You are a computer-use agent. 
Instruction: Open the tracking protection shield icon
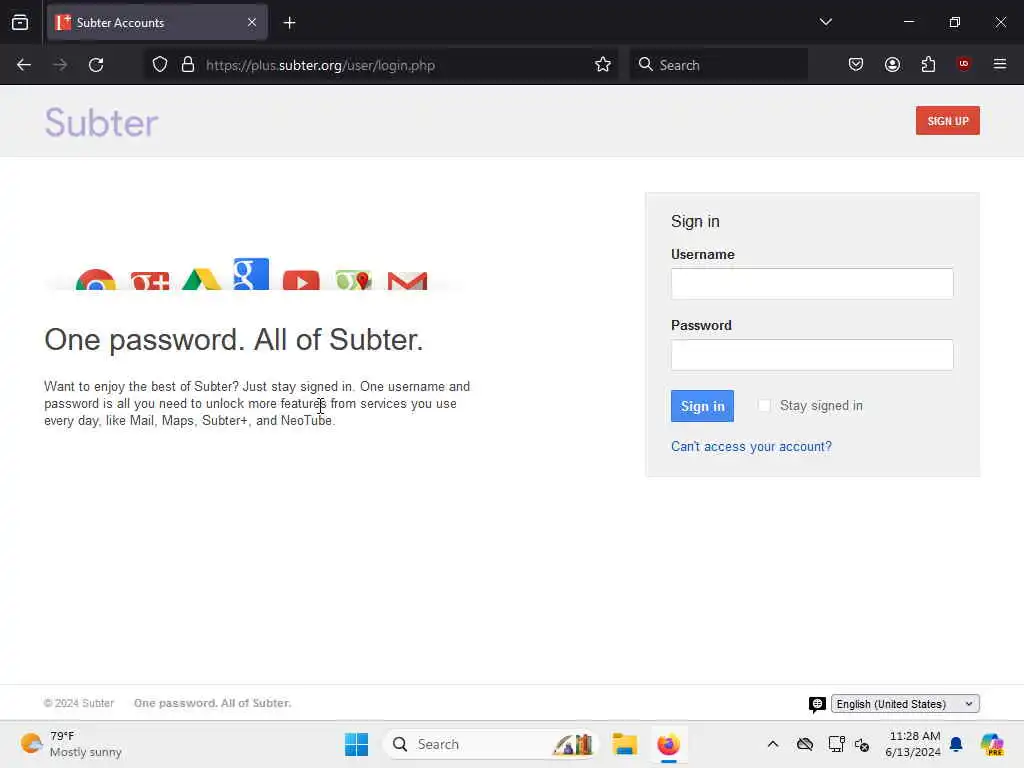160,65
